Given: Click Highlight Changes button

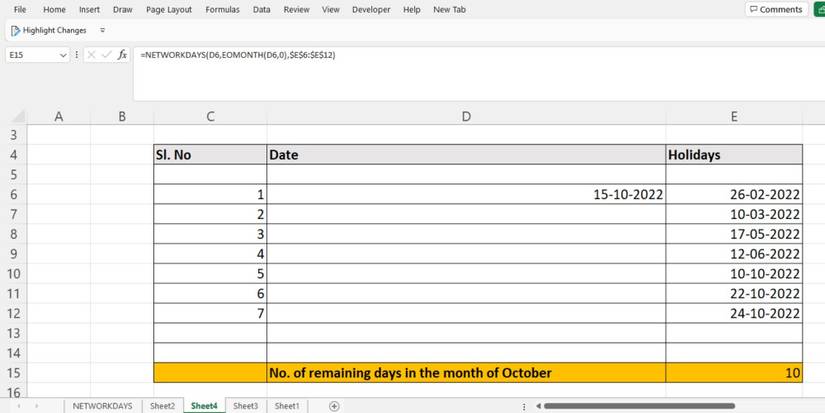Looking at the screenshot, I should tap(48, 31).
